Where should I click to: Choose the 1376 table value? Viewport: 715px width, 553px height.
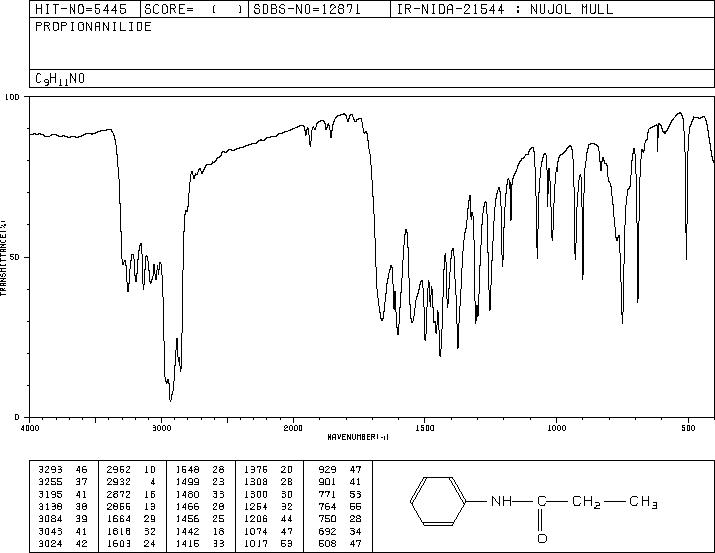pyautogui.click(x=256, y=470)
